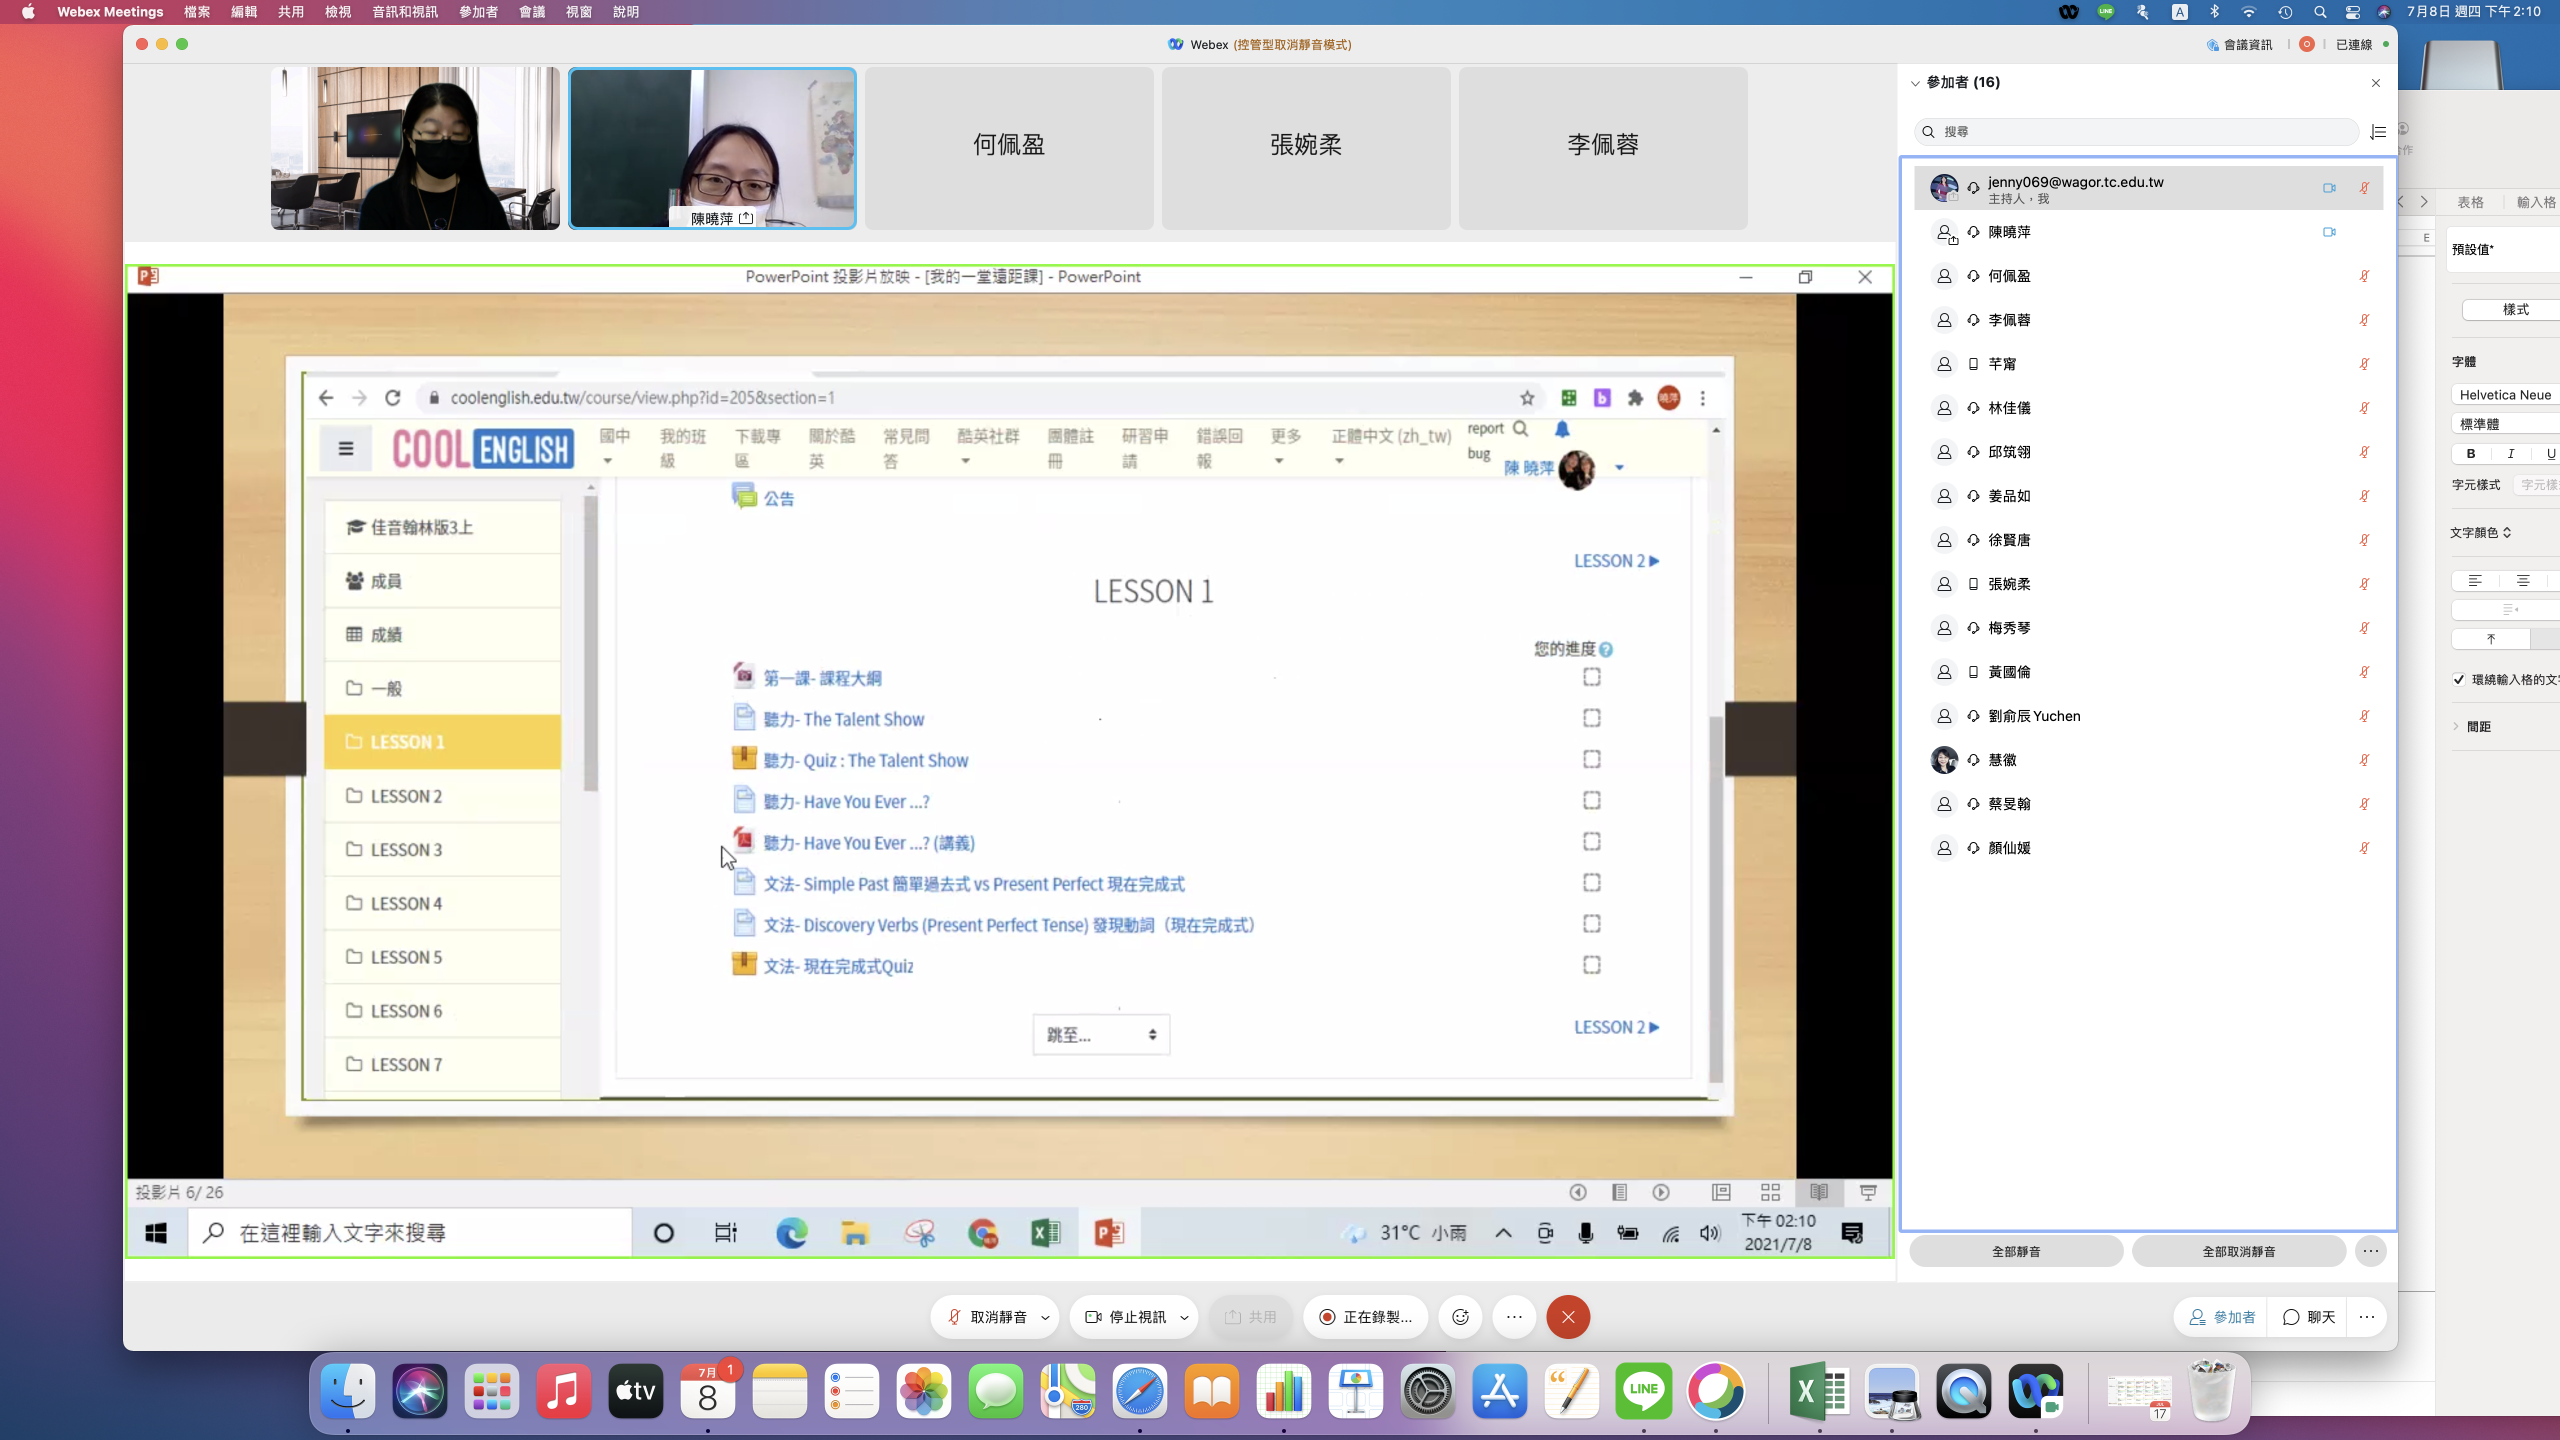The width and height of the screenshot is (2560, 1440).
Task: Click the red end meeting button
Action: tap(1567, 1317)
